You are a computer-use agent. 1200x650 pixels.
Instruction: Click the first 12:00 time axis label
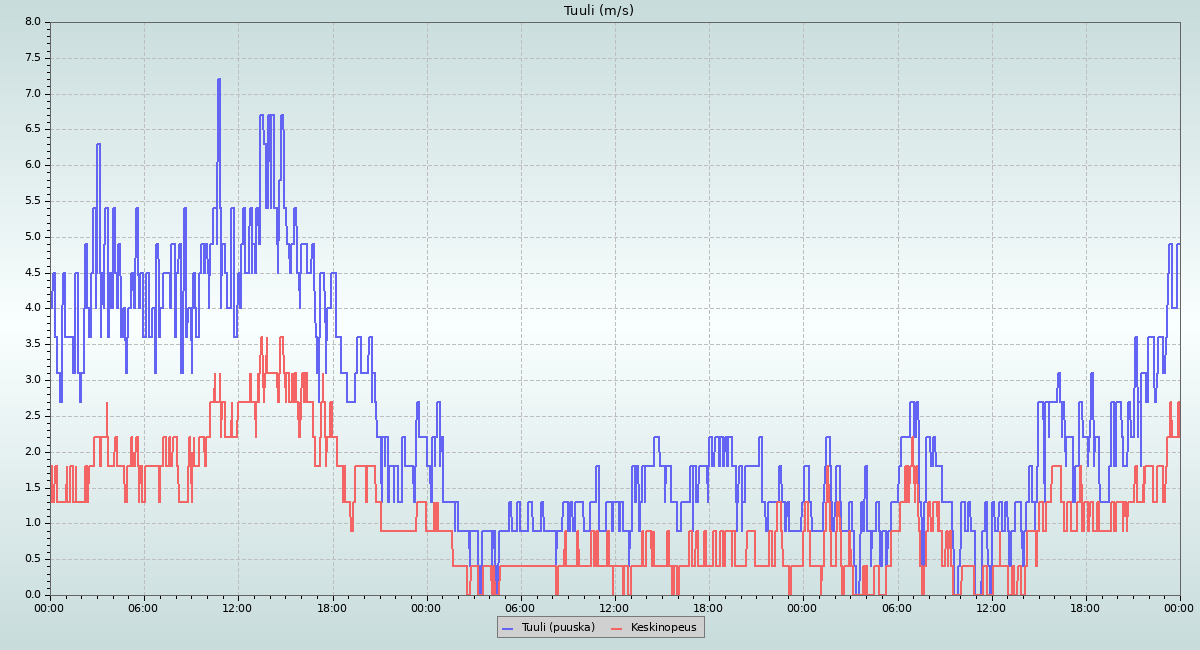point(238,607)
